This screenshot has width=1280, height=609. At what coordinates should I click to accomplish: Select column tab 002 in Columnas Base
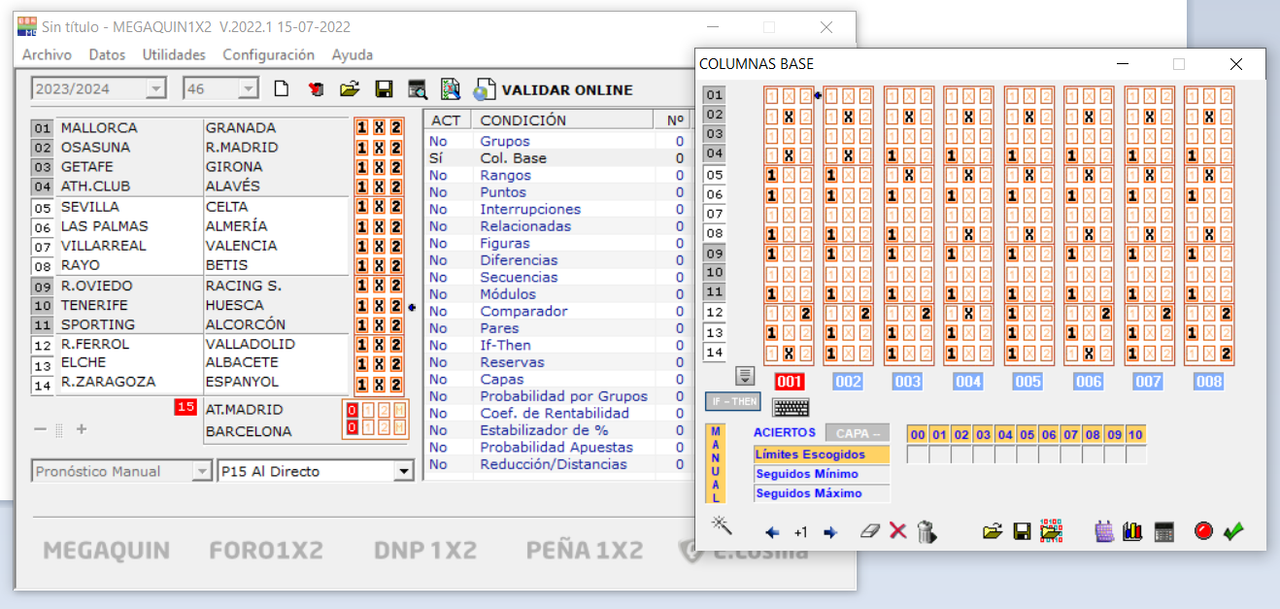coord(848,382)
